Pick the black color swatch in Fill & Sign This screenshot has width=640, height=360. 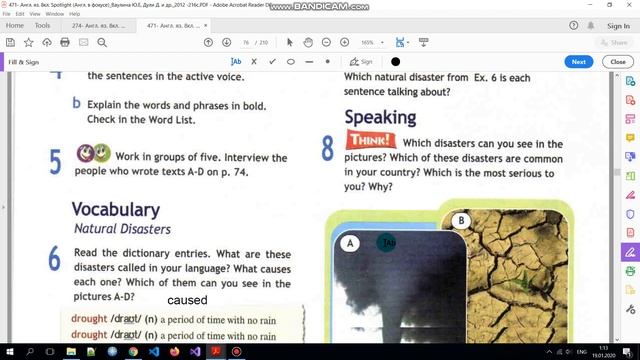pyautogui.click(x=395, y=62)
